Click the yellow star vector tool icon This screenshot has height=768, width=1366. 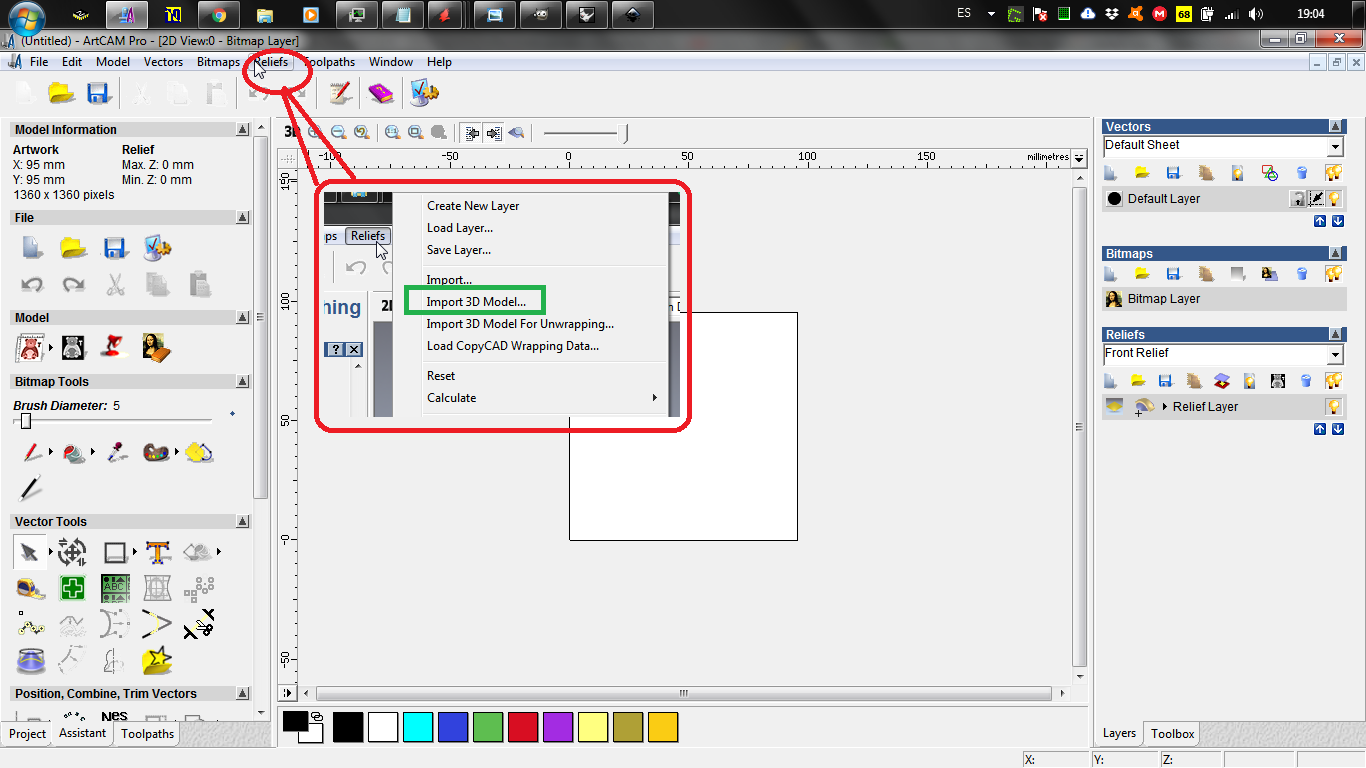coord(157,660)
